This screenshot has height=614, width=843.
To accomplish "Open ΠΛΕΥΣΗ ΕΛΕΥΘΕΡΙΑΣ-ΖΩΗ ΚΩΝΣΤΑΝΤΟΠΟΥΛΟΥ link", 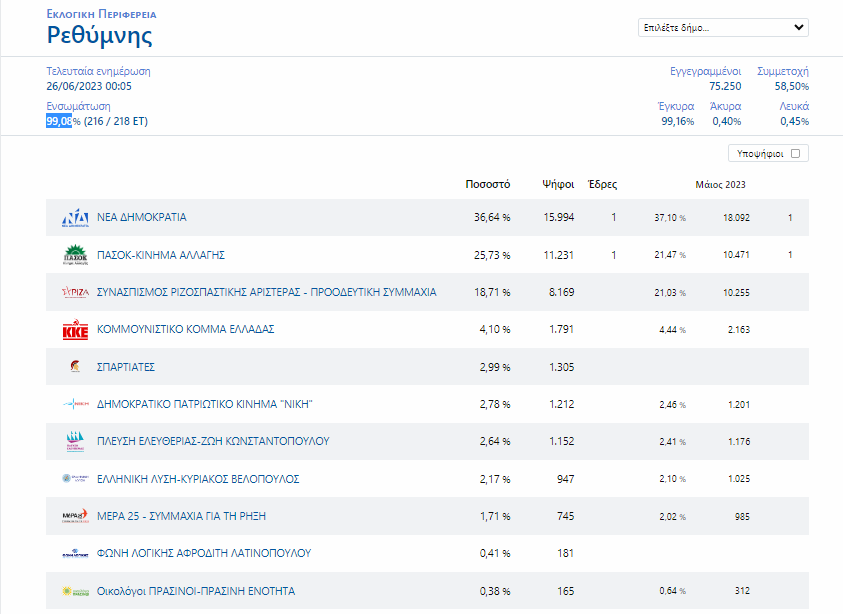I will [213, 441].
